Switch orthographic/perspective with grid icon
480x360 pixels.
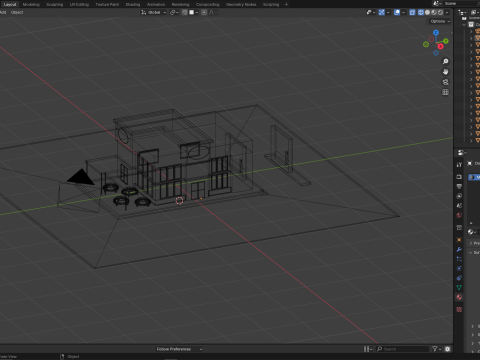445,92
